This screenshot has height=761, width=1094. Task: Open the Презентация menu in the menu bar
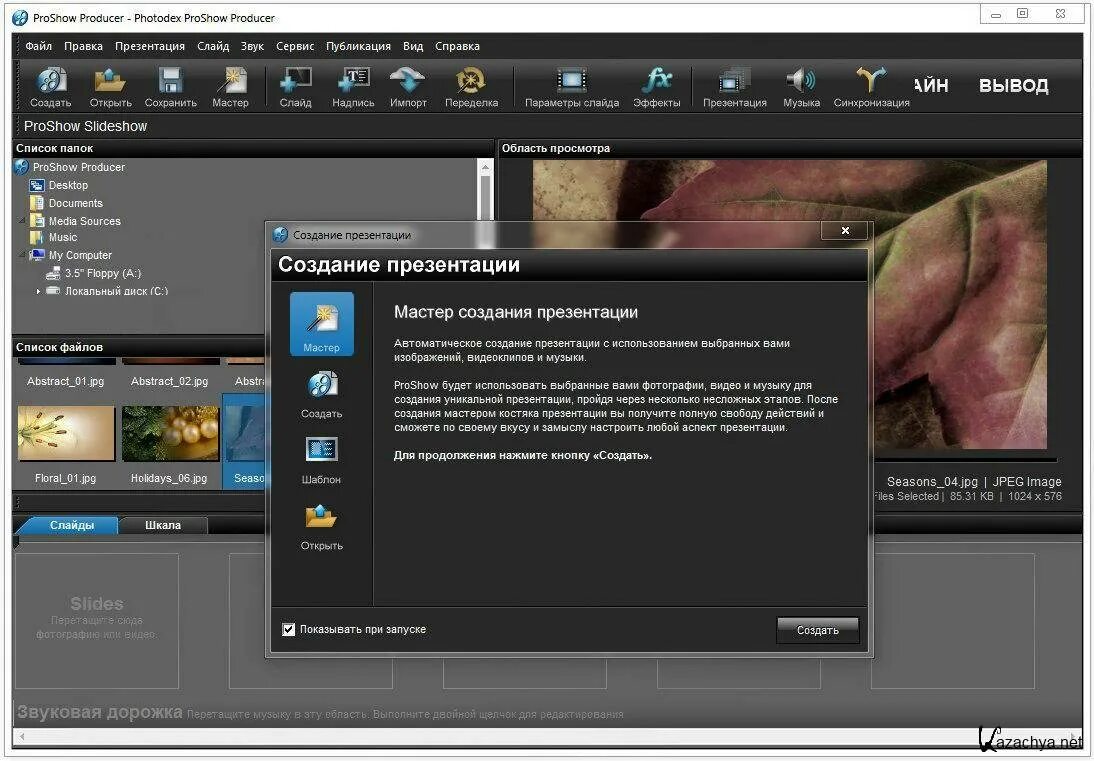pos(150,47)
